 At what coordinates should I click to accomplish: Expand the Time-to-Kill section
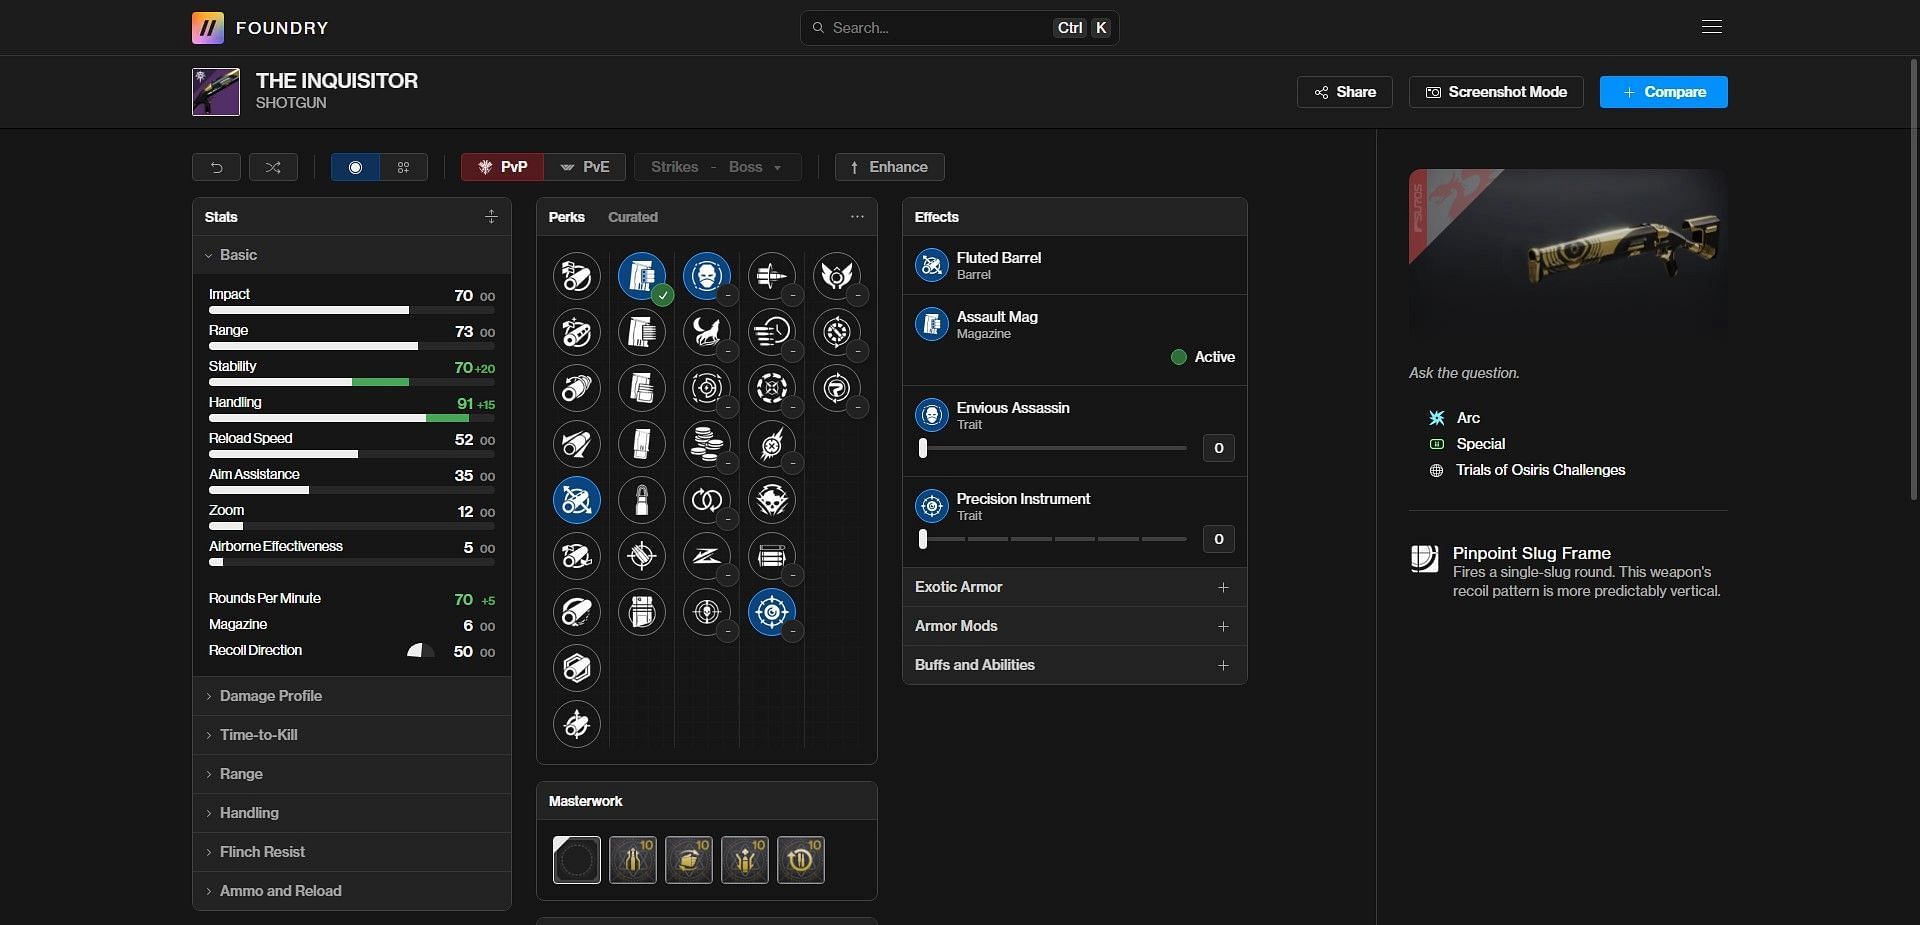[x=352, y=735]
